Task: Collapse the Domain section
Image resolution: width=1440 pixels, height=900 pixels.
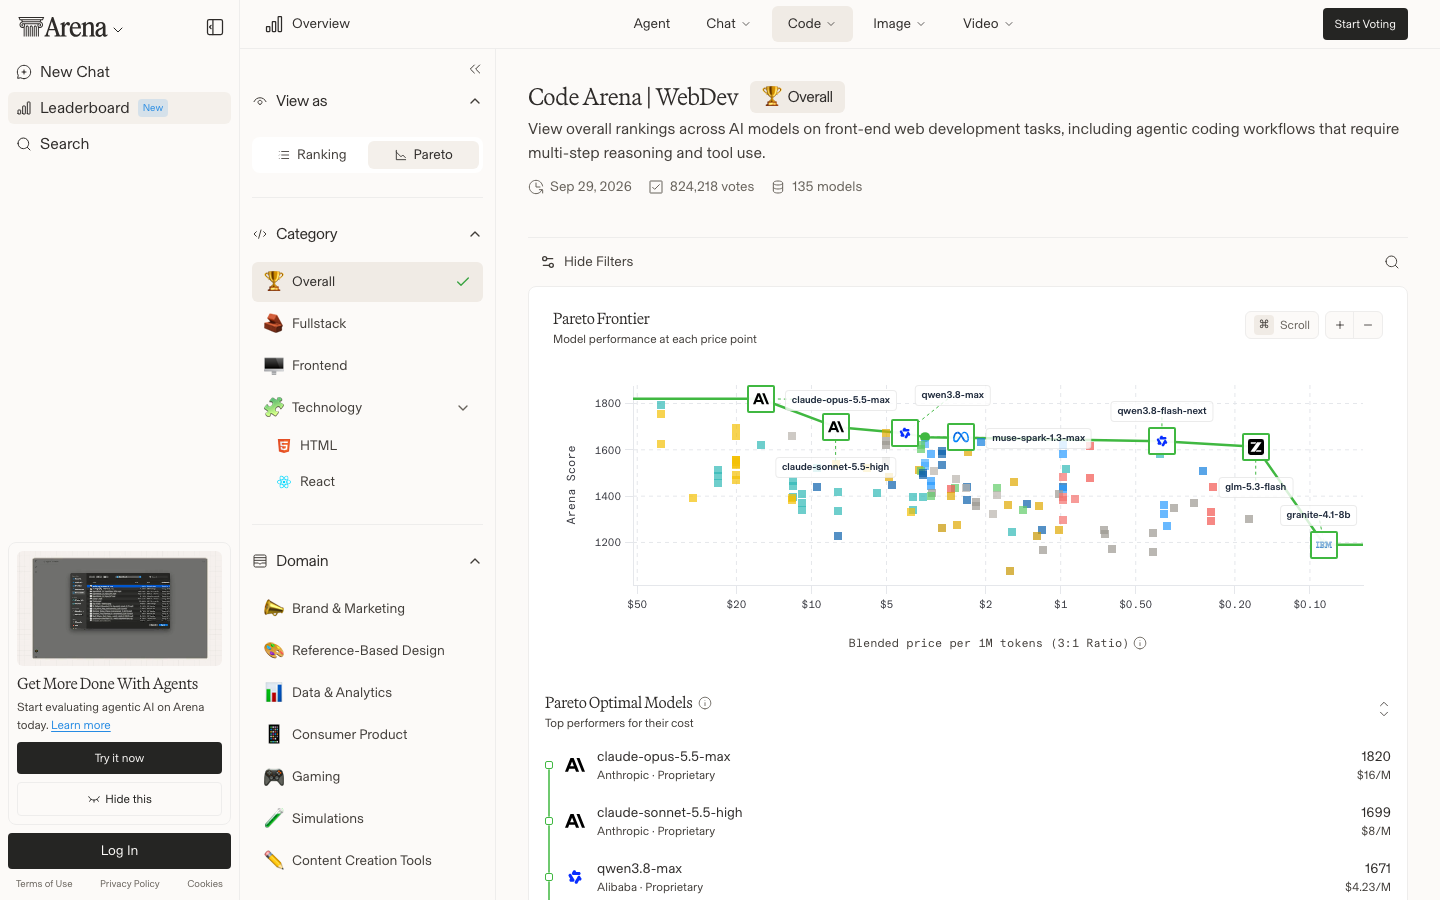Action: [x=475, y=561]
